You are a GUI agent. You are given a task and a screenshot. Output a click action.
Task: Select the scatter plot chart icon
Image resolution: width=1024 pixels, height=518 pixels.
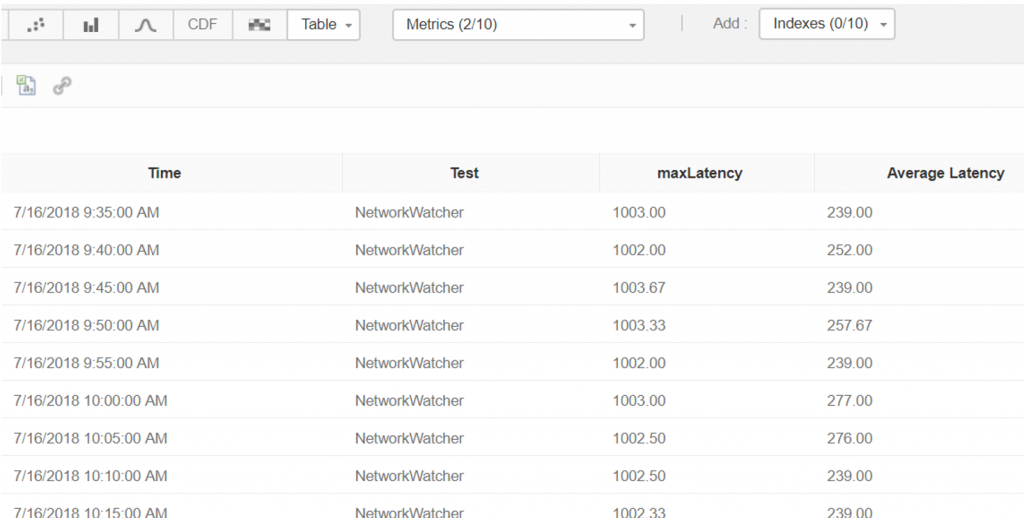pos(36,25)
